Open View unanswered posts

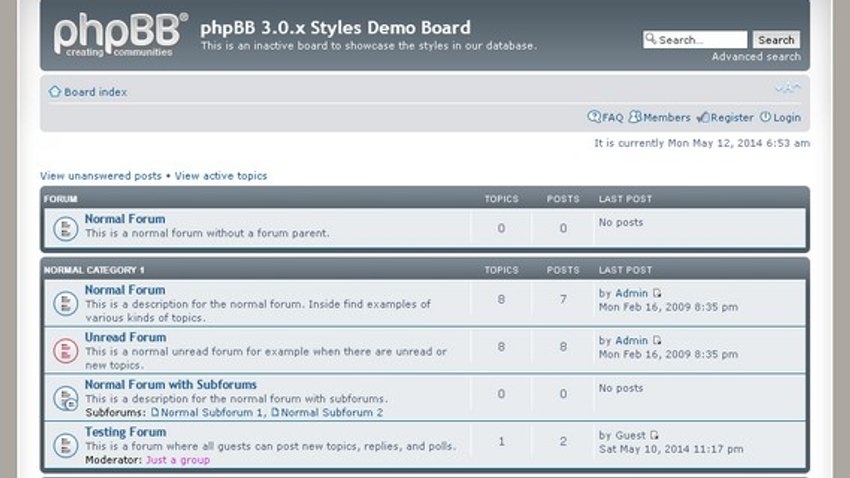101,176
